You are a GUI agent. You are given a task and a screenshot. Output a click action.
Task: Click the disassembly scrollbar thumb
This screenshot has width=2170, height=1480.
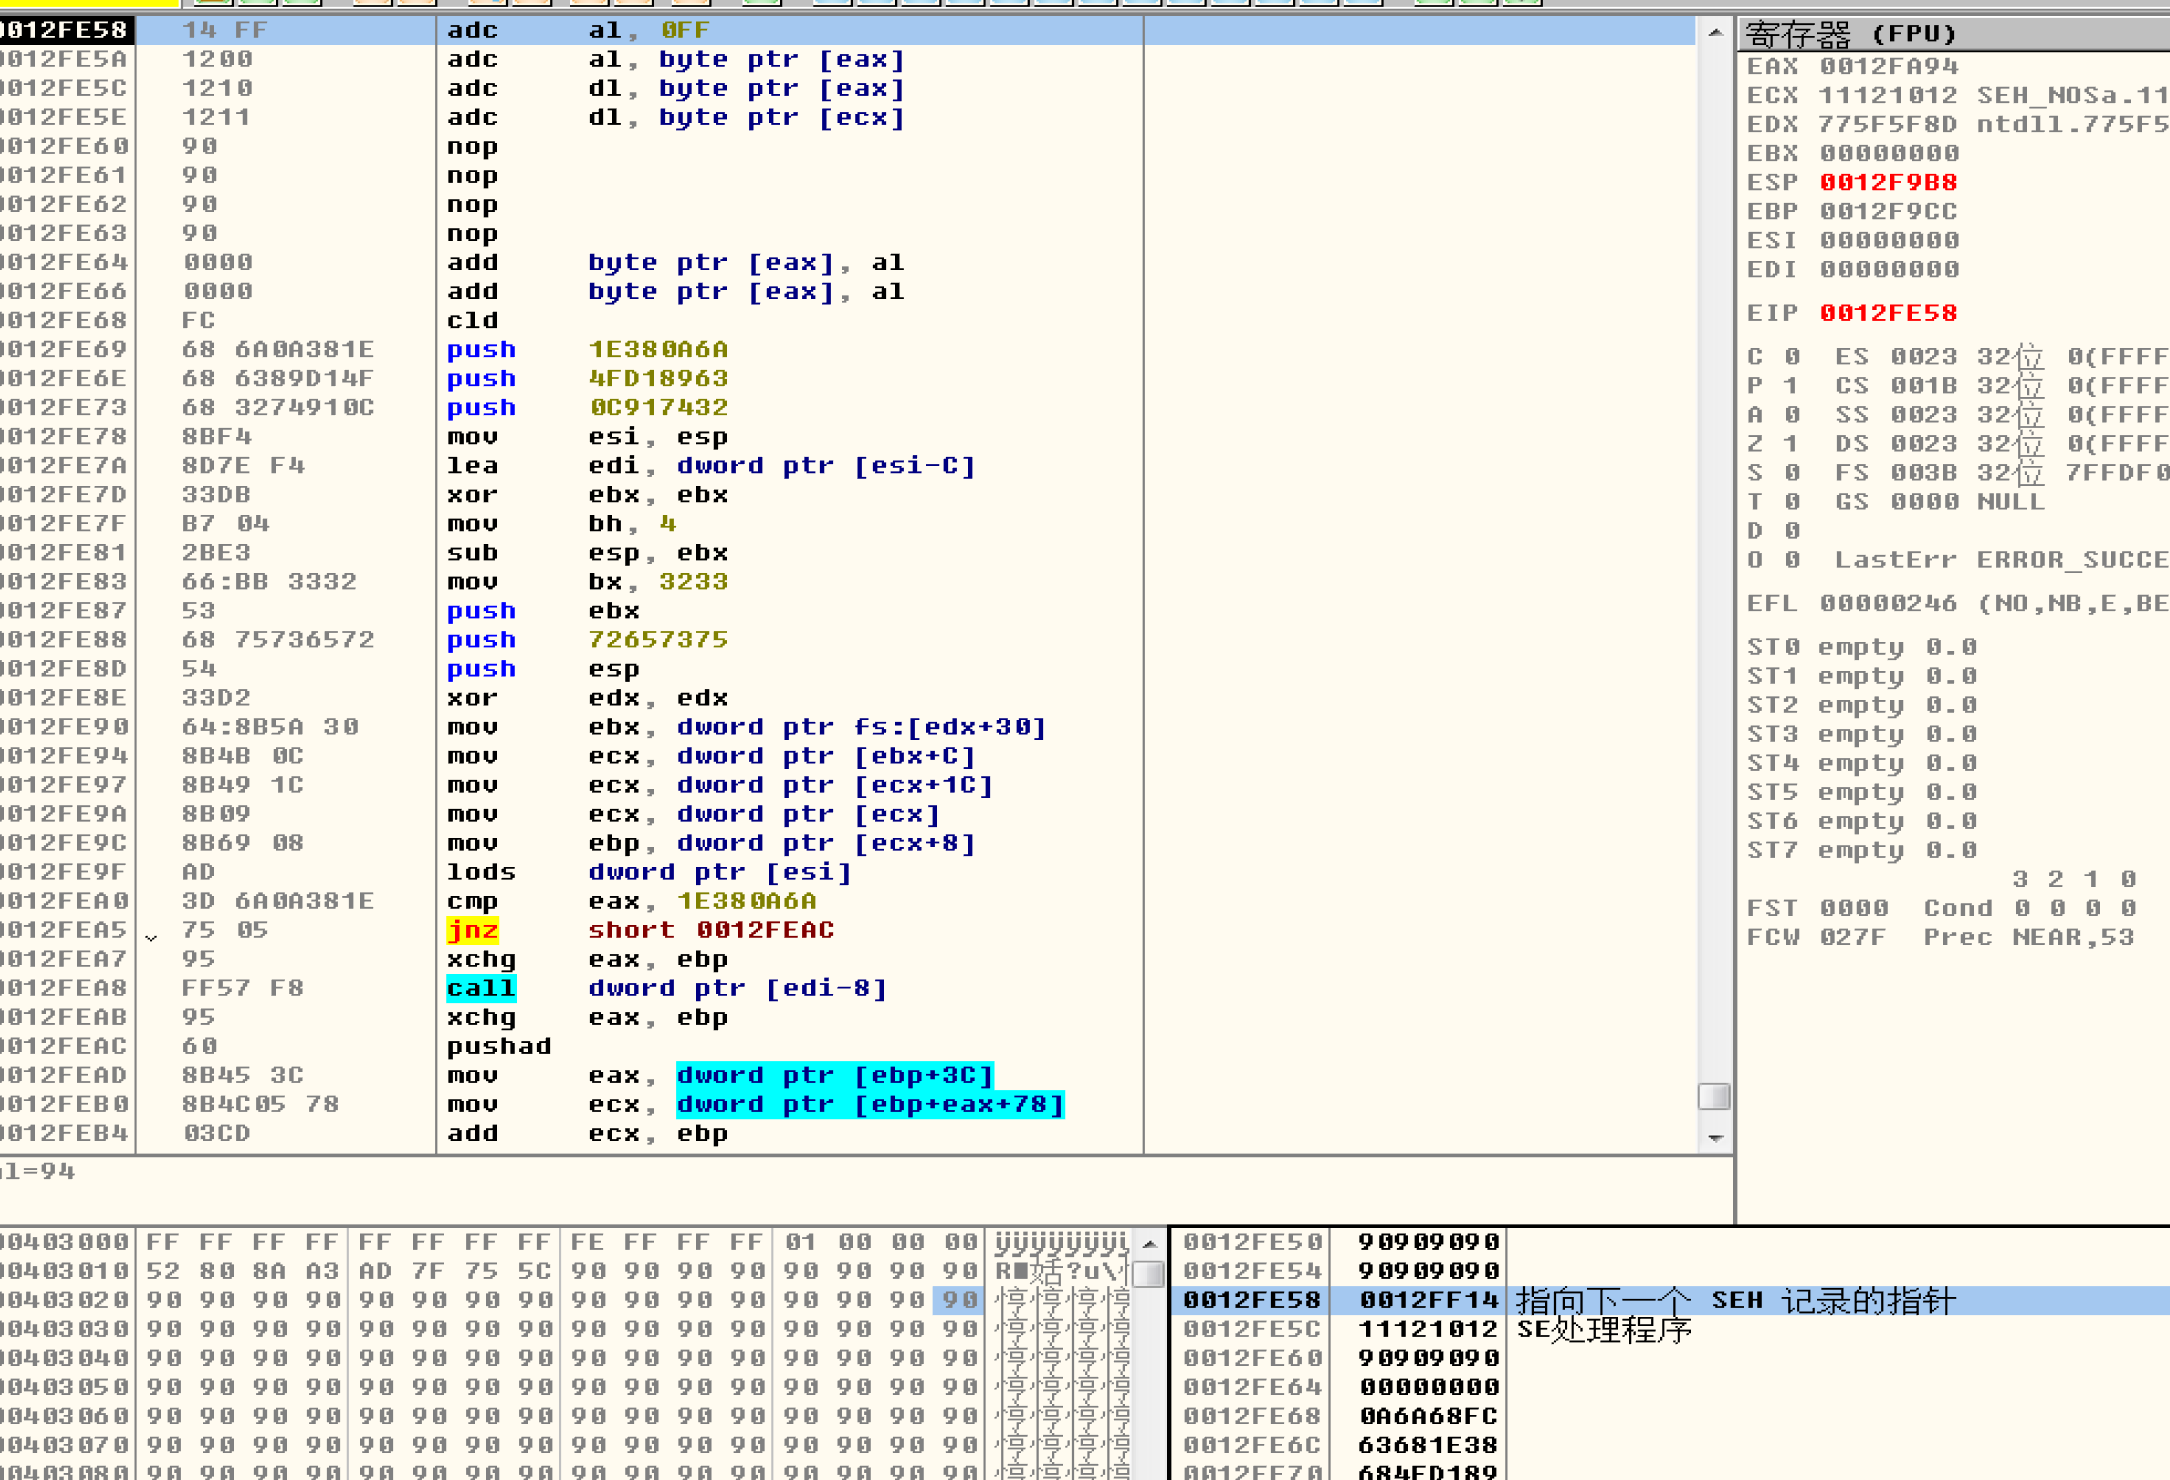point(1714,1096)
